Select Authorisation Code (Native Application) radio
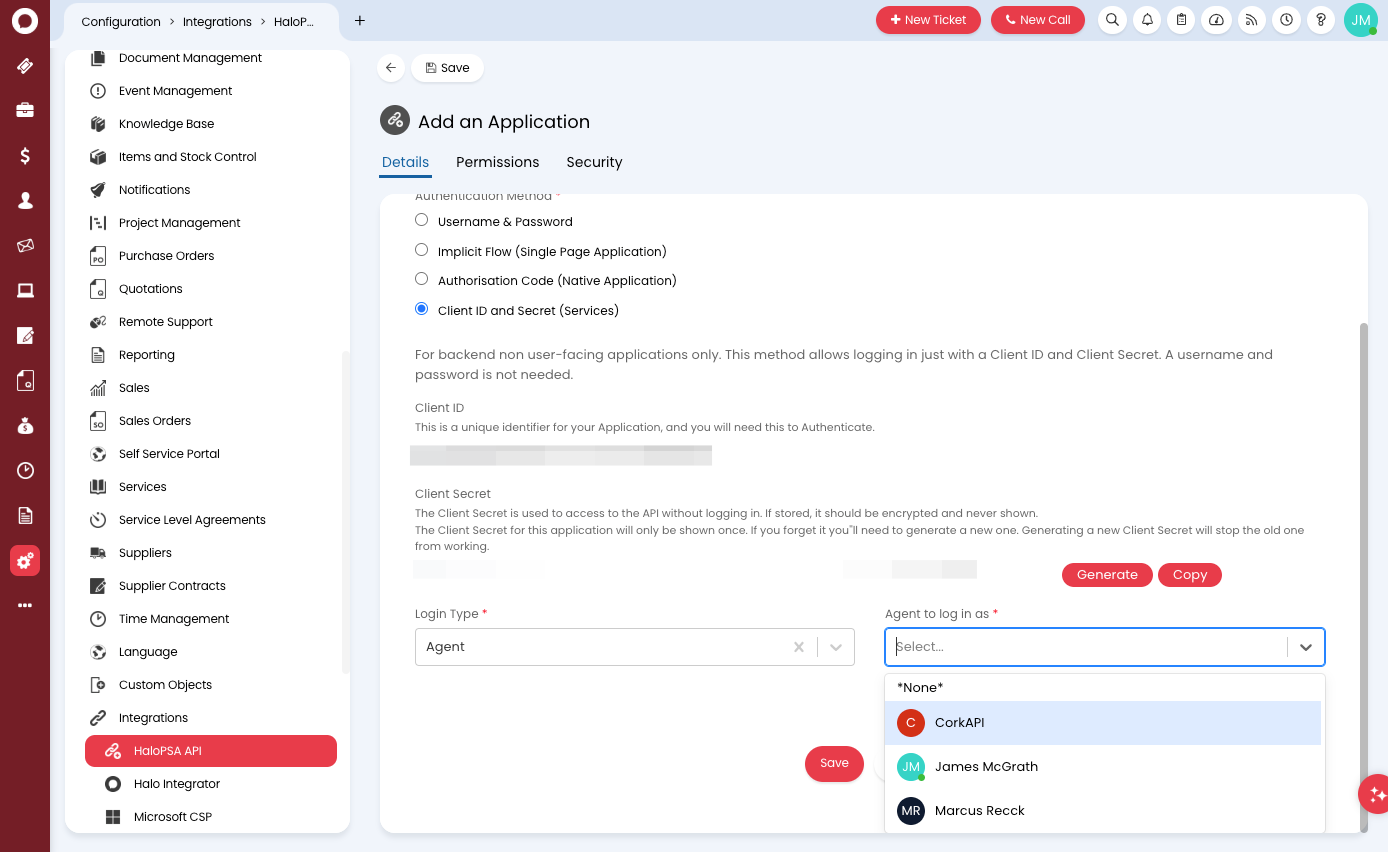This screenshot has width=1388, height=852. 422,279
